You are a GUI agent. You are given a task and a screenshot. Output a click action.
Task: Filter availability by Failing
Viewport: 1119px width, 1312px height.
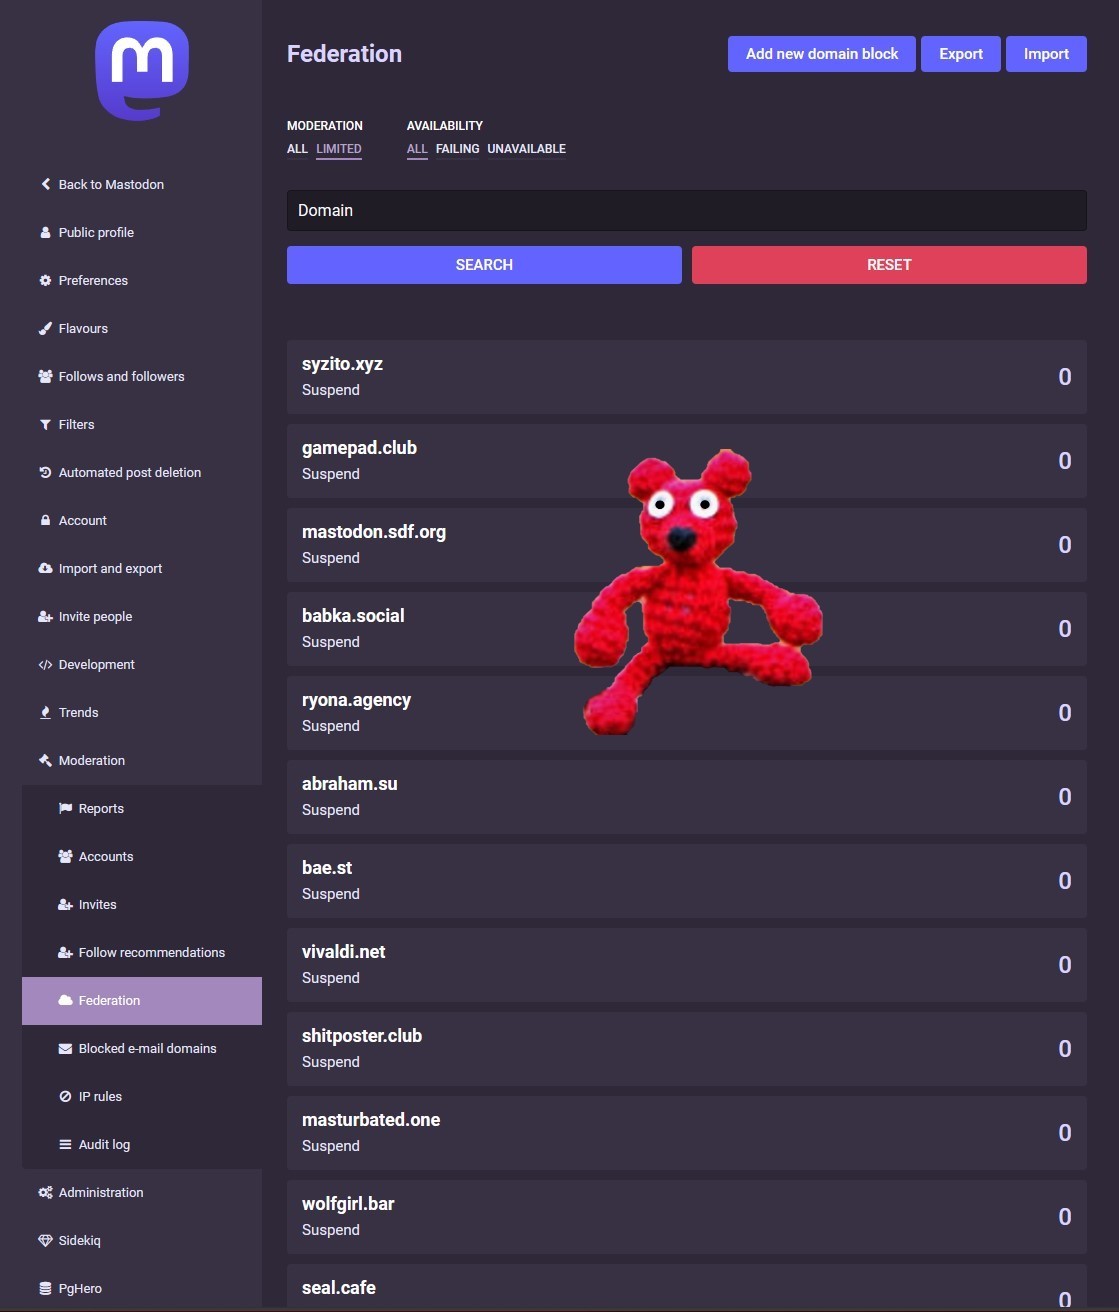coord(457,149)
